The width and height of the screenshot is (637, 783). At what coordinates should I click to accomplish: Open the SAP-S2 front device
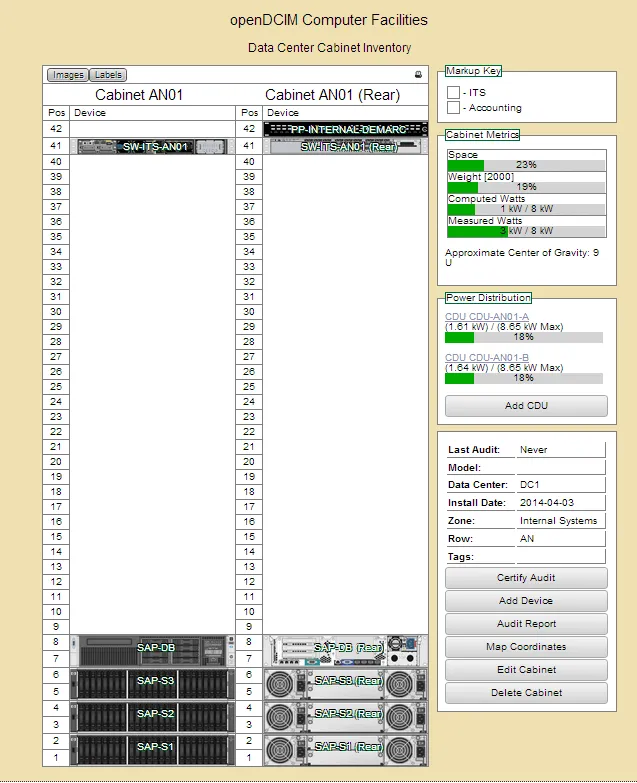[154, 716]
